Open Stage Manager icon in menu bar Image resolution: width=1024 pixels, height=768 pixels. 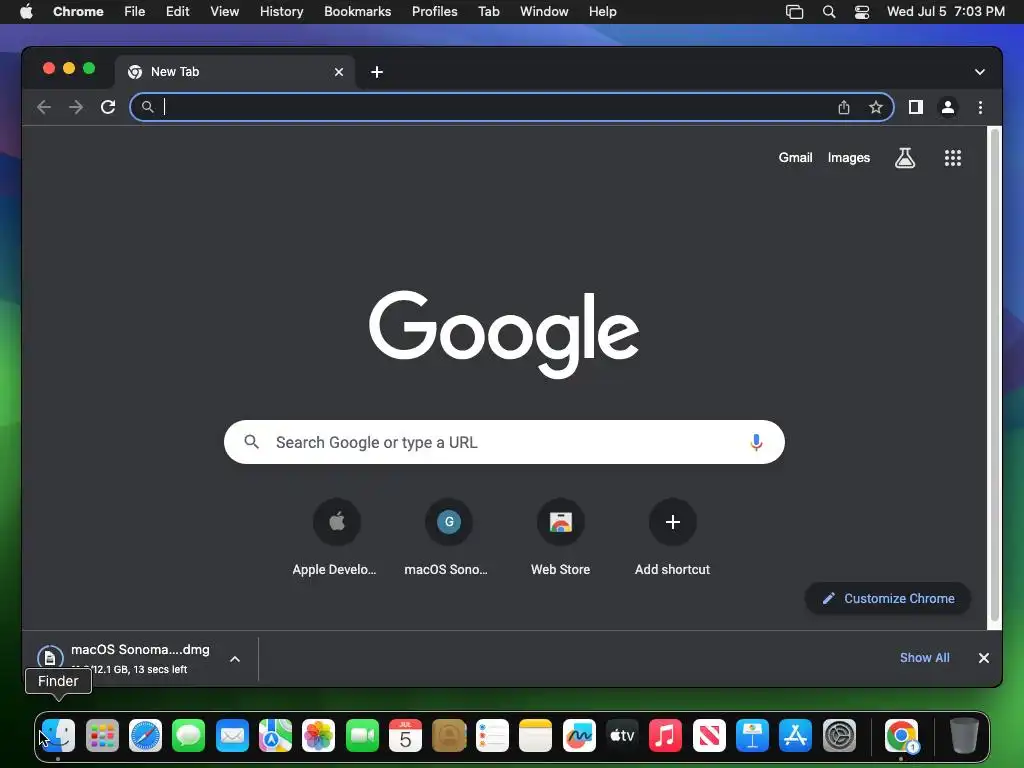click(x=794, y=12)
